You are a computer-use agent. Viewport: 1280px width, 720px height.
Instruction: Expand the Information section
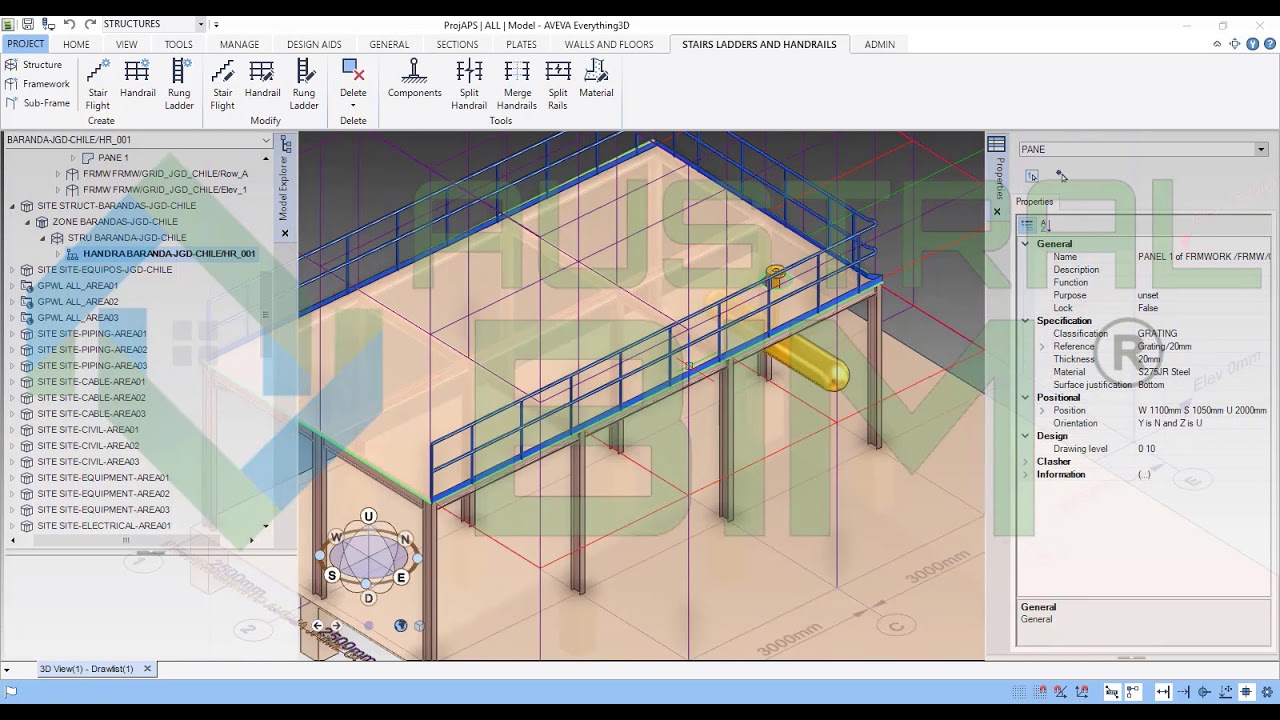click(x=1025, y=475)
